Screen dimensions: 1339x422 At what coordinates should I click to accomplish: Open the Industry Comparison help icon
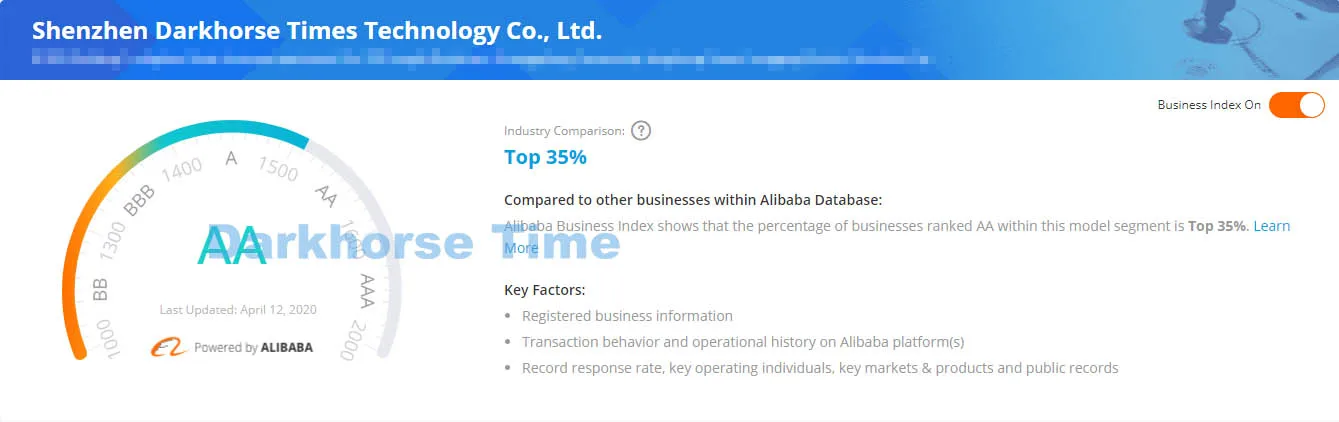tap(641, 131)
